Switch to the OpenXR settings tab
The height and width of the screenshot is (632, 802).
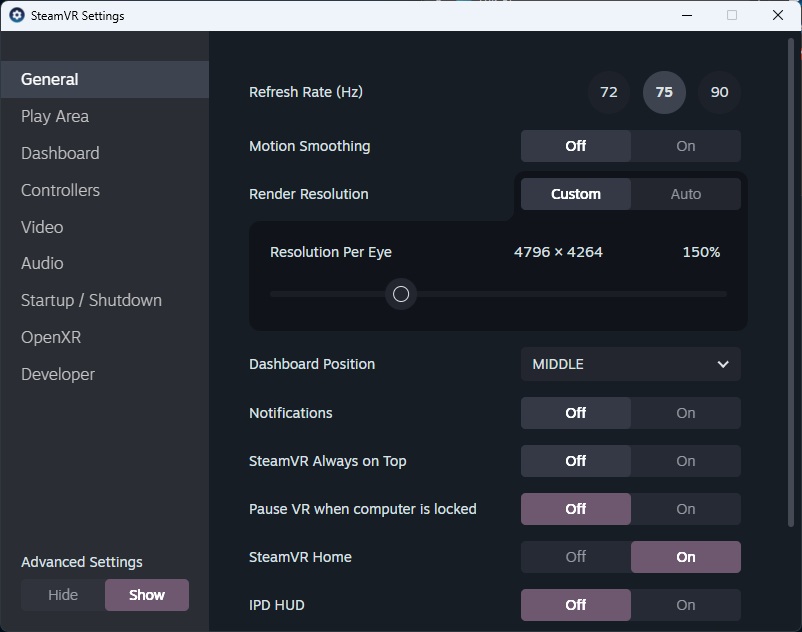(105, 337)
